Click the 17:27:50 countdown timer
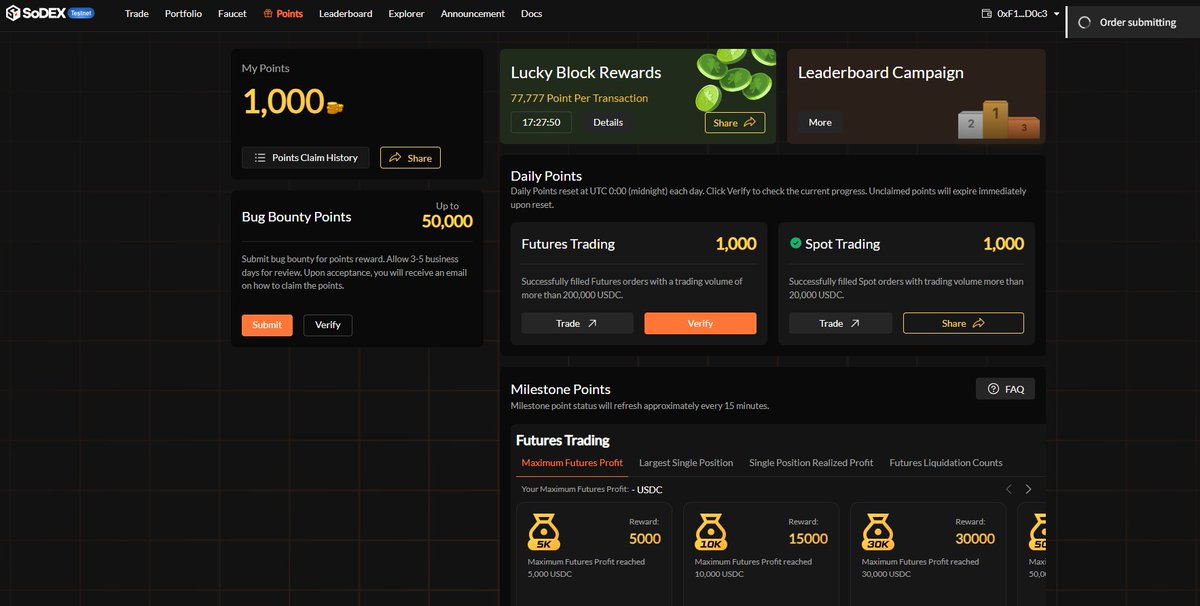This screenshot has width=1200, height=606. click(x=542, y=122)
